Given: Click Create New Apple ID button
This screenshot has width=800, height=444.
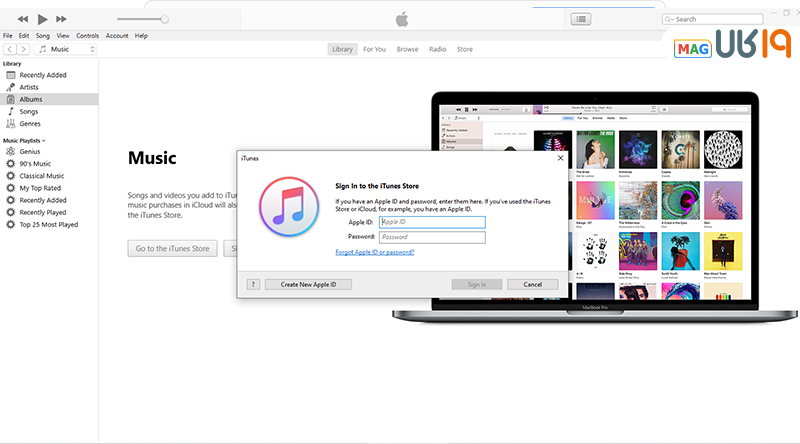Looking at the screenshot, I should coord(308,284).
